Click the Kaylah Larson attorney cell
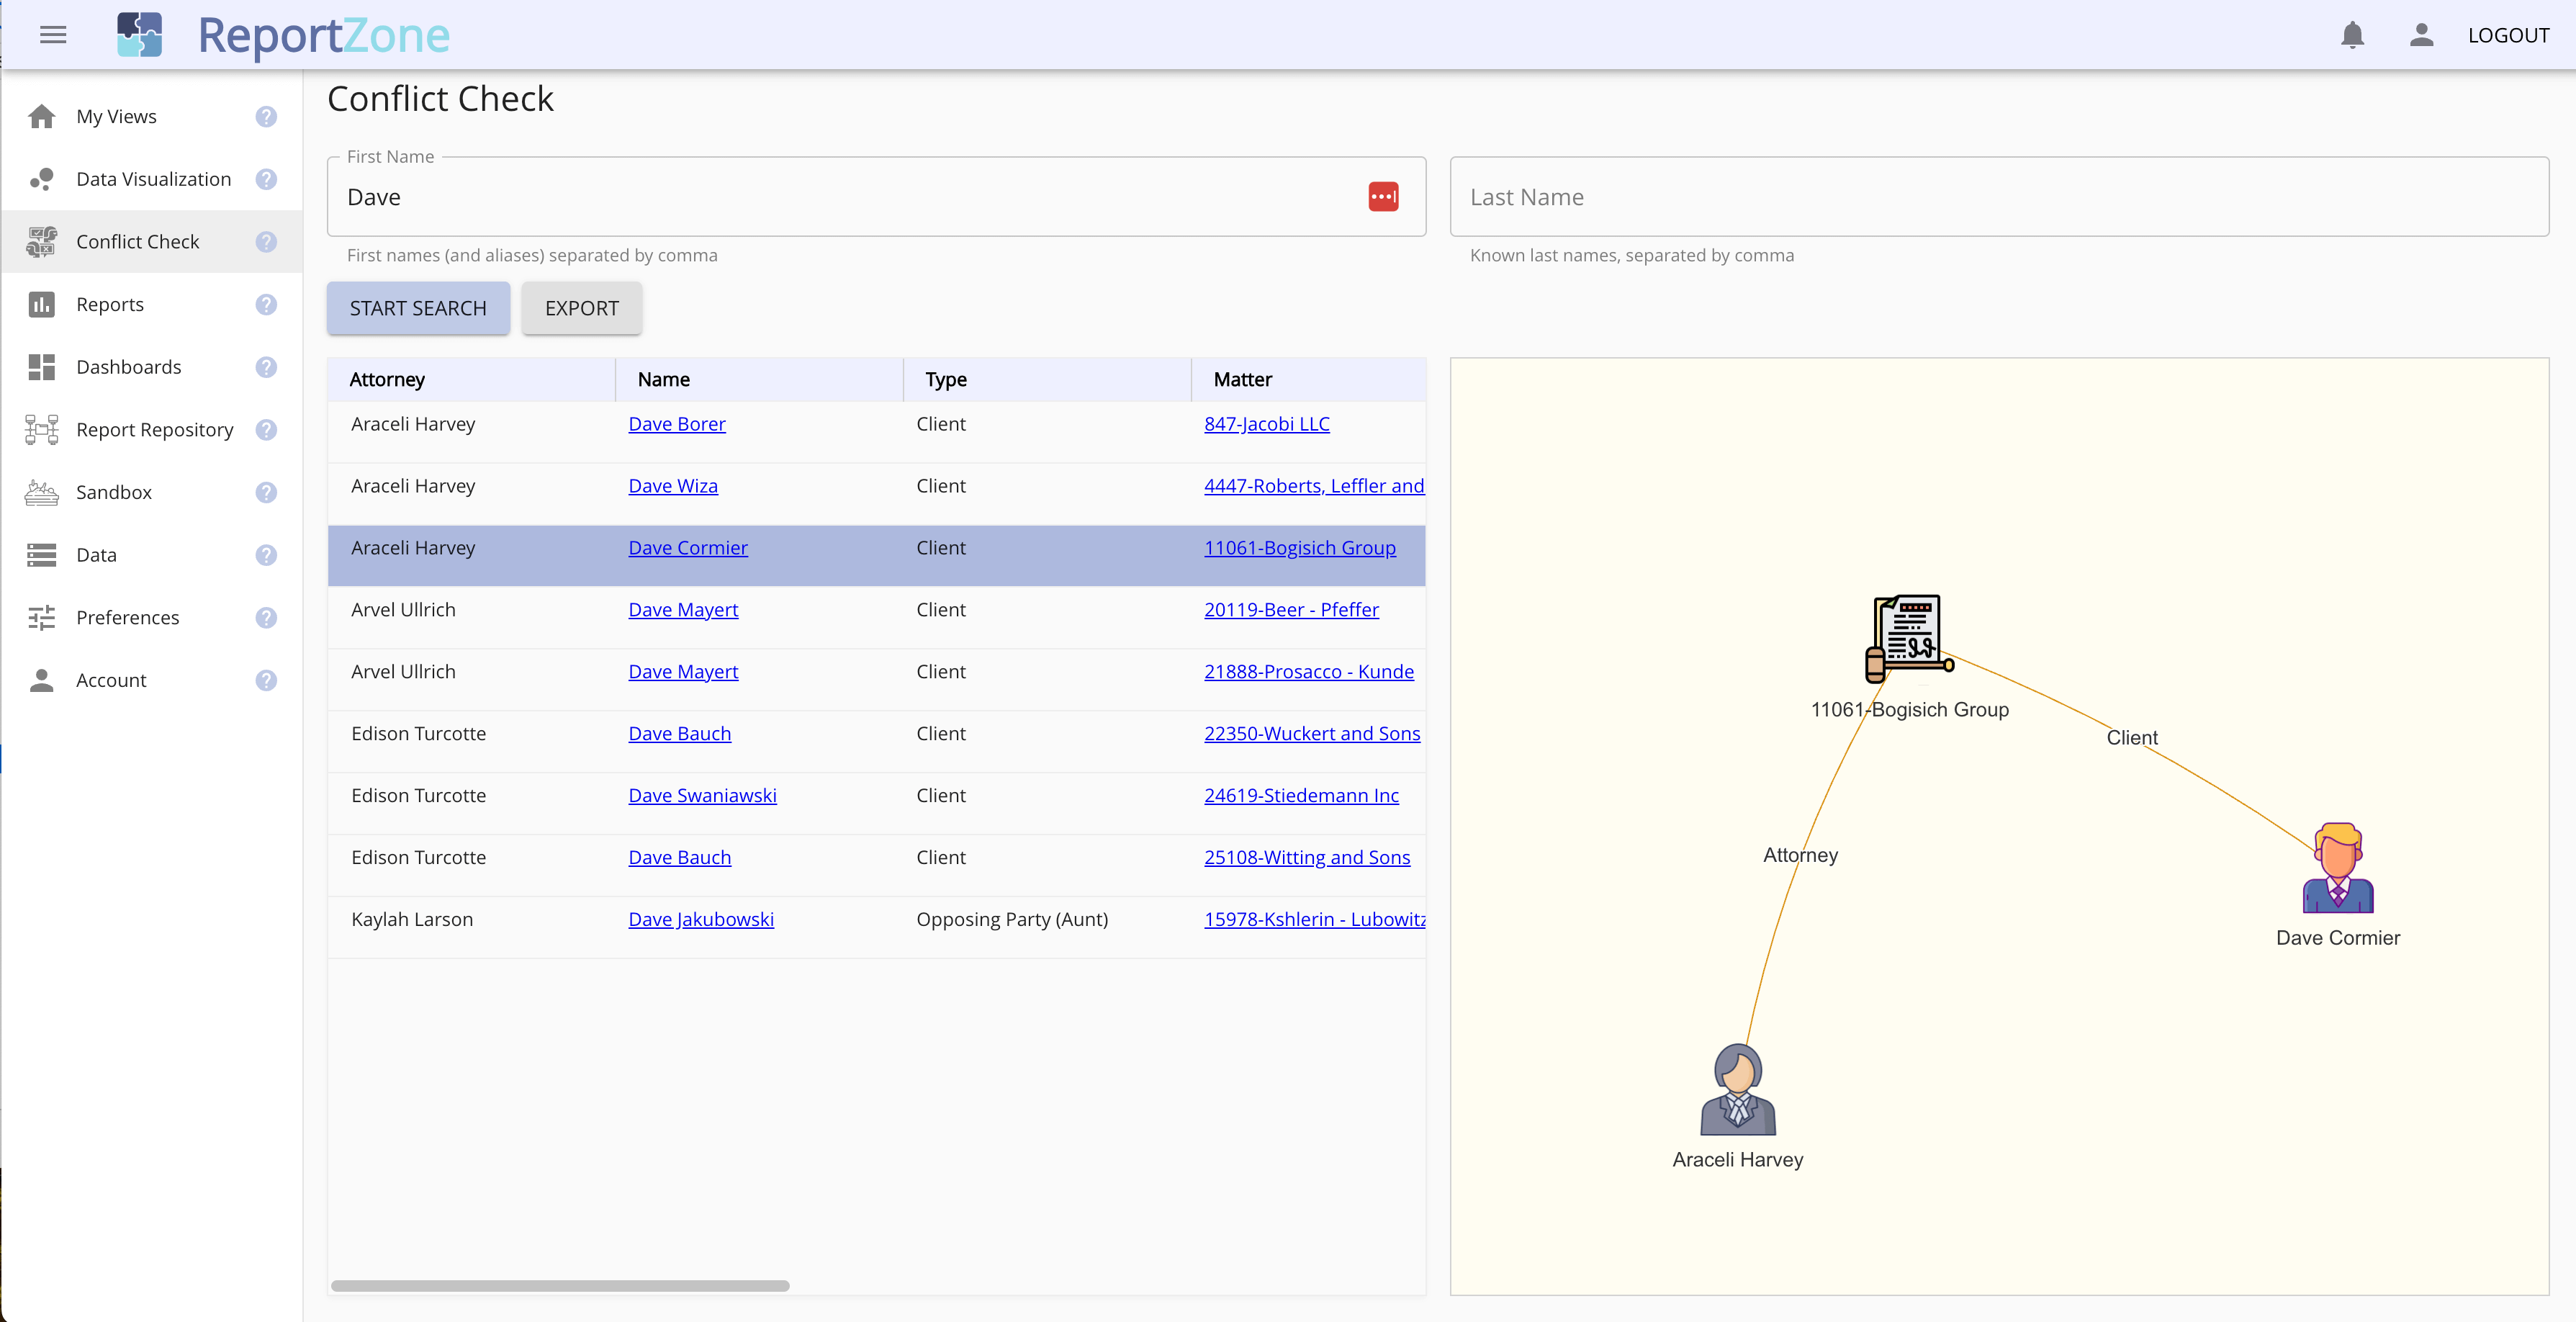This screenshot has width=2576, height=1322. tap(412, 920)
